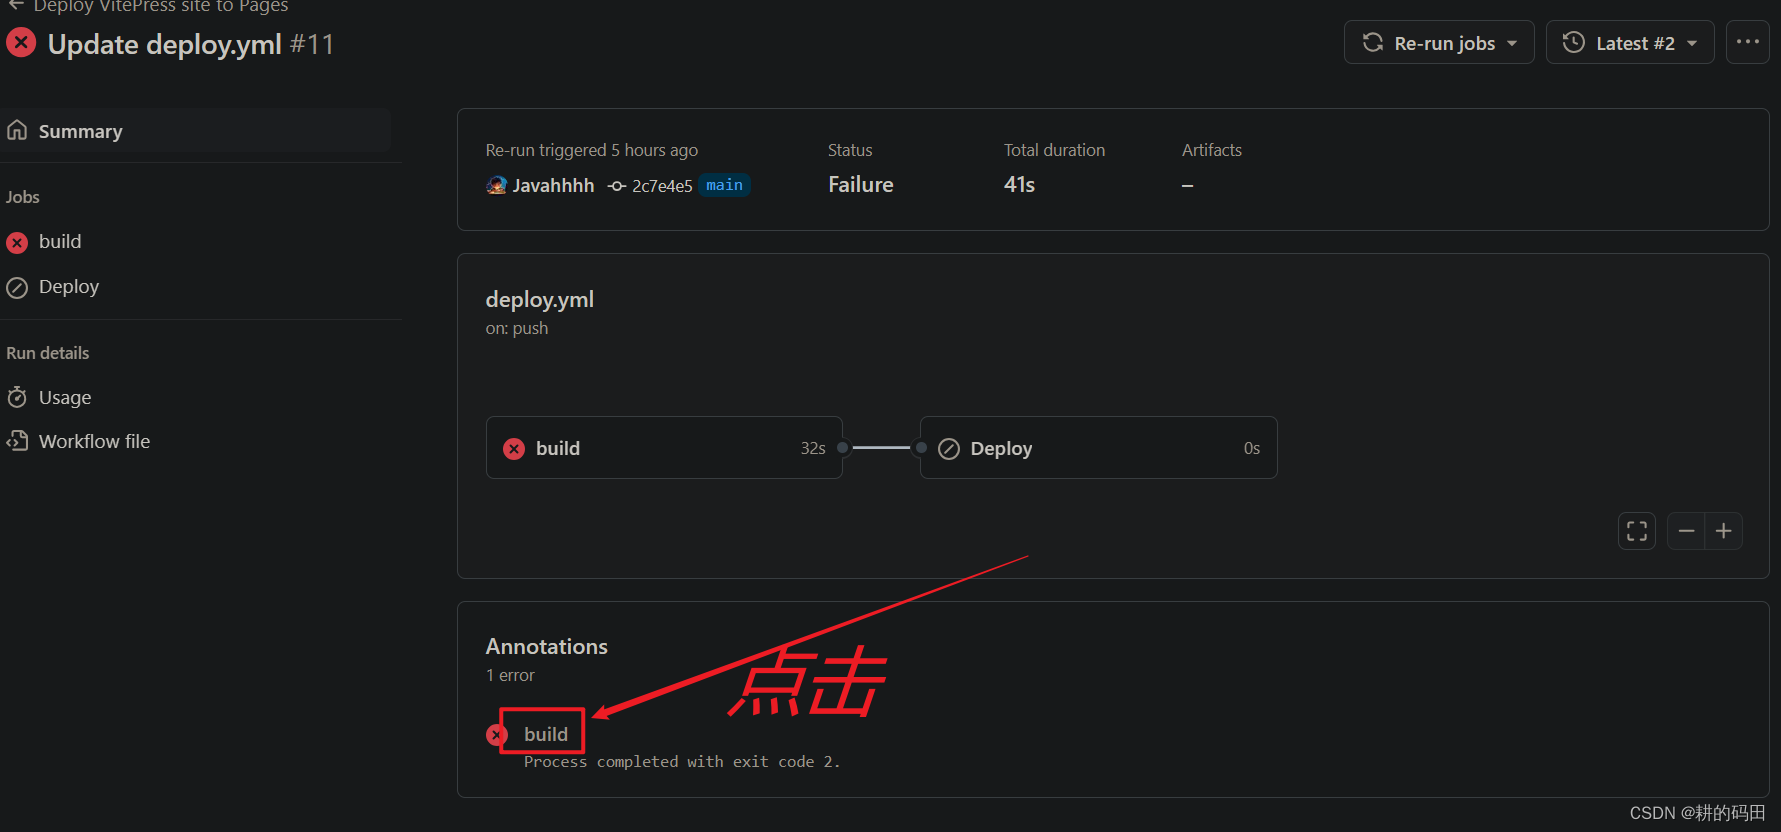Click the commit icon before 2c7e4e5
The image size is (1781, 832).
click(617, 186)
